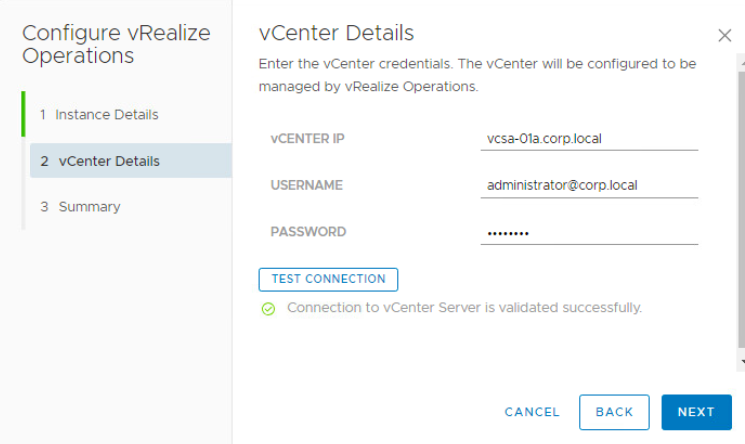Viewport: 745px width, 444px height.
Task: Click the Configure vRealize Operations title
Action: click(116, 45)
